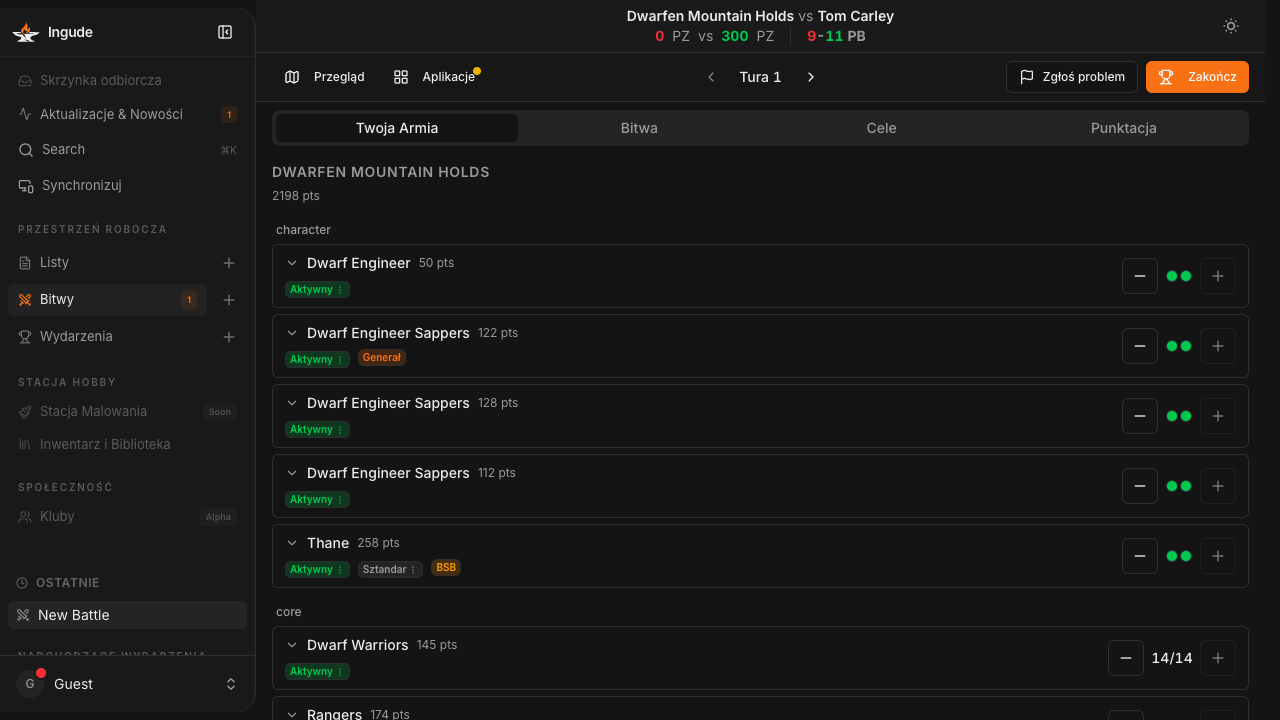Open Aktywny status of Dwarf Engineer 50 pts

point(317,289)
